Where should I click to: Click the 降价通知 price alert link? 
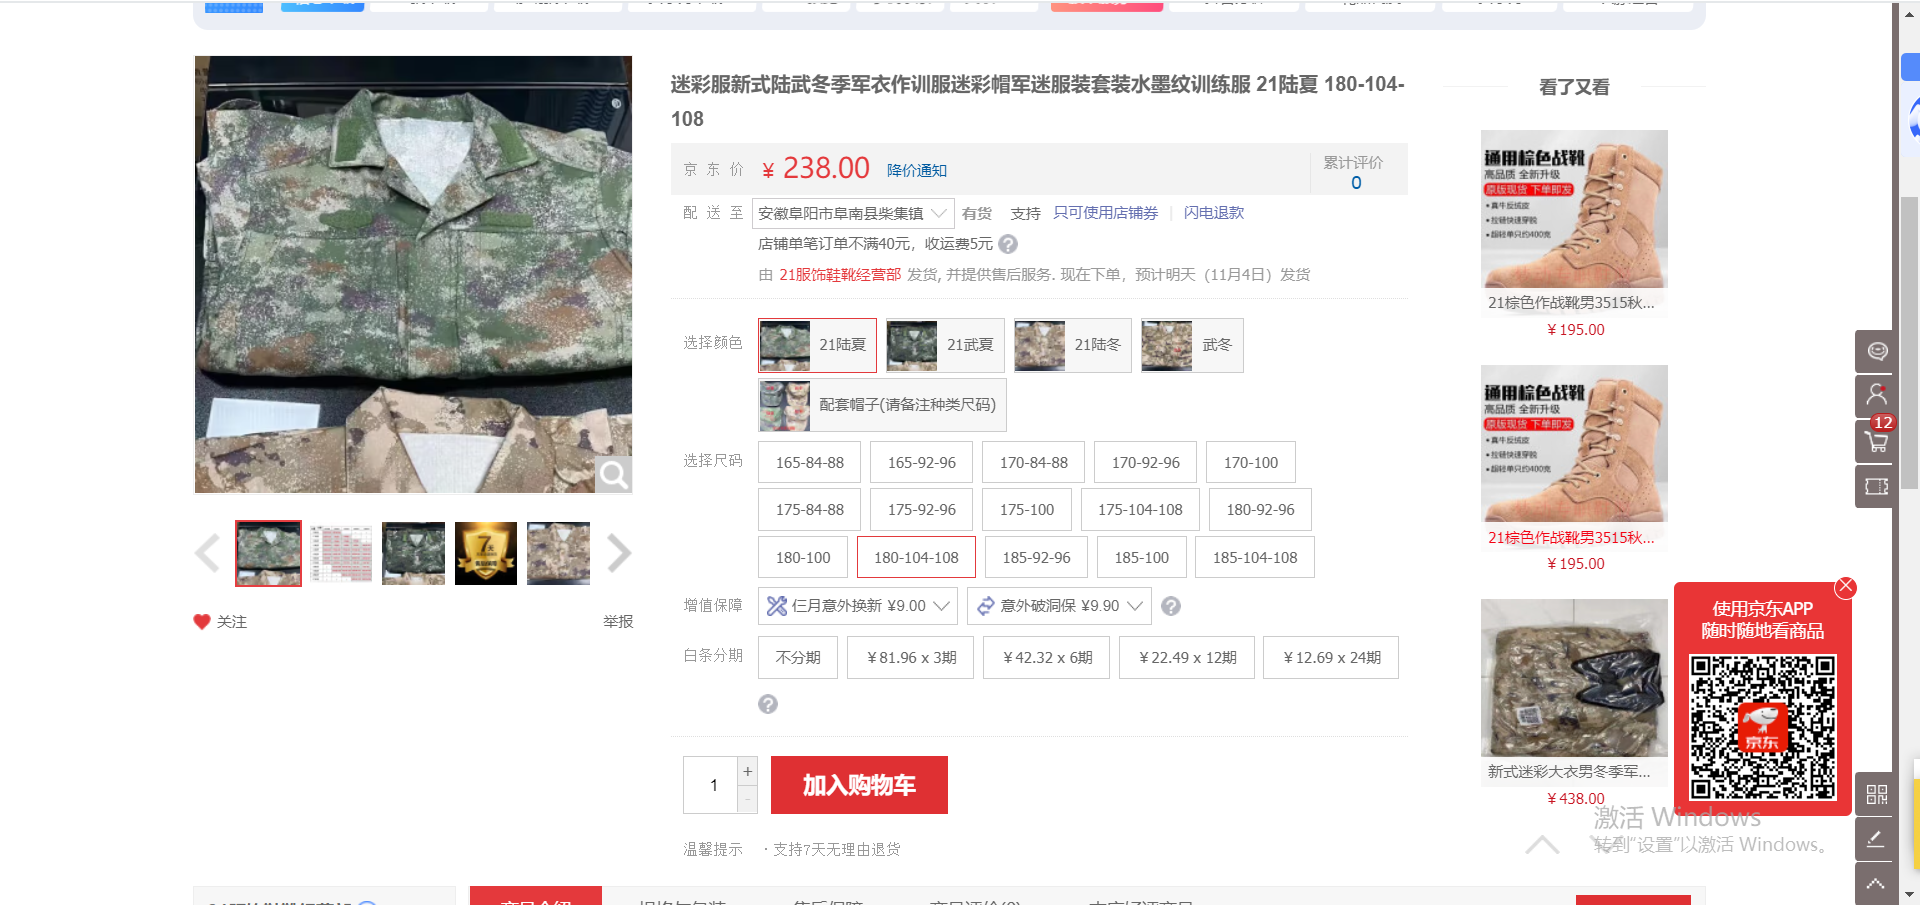tap(916, 171)
